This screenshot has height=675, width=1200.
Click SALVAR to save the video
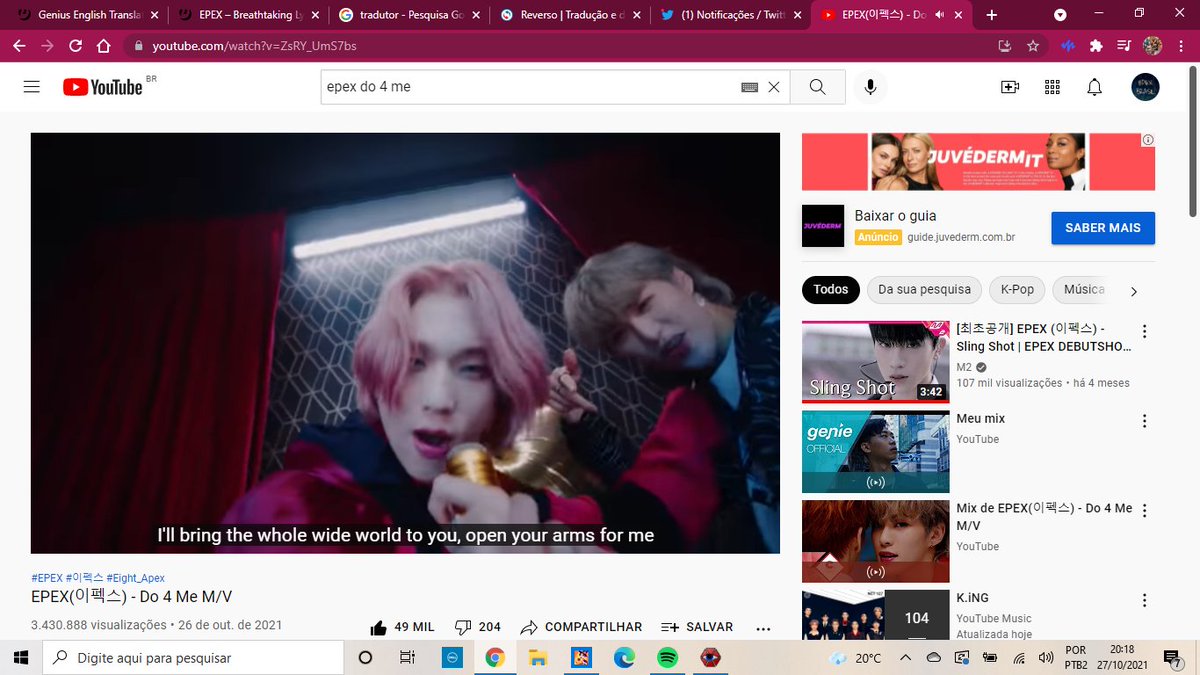pyautogui.click(x=697, y=627)
